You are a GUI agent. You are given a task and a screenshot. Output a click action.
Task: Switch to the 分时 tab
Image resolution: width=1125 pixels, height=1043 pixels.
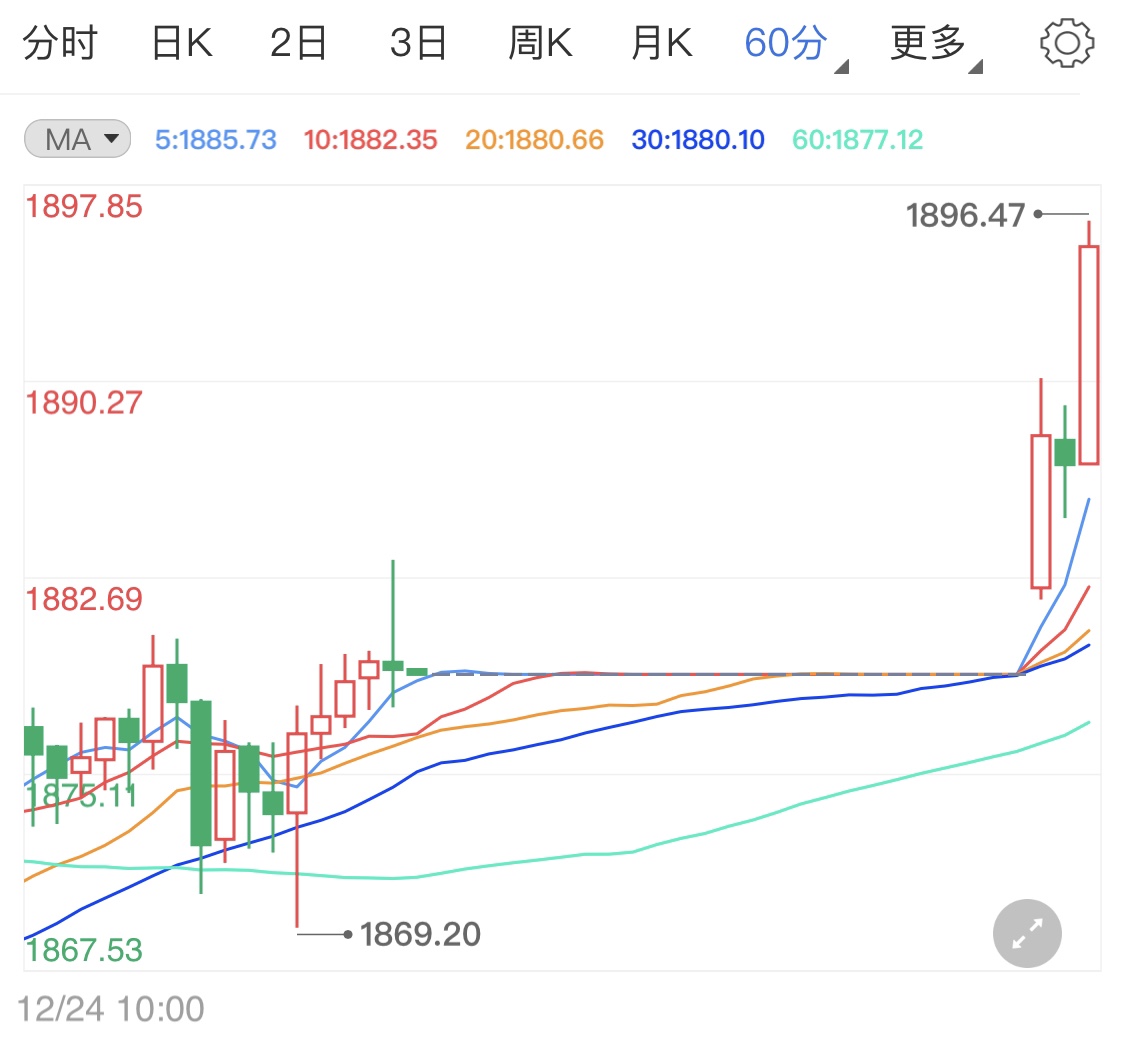[x=60, y=43]
